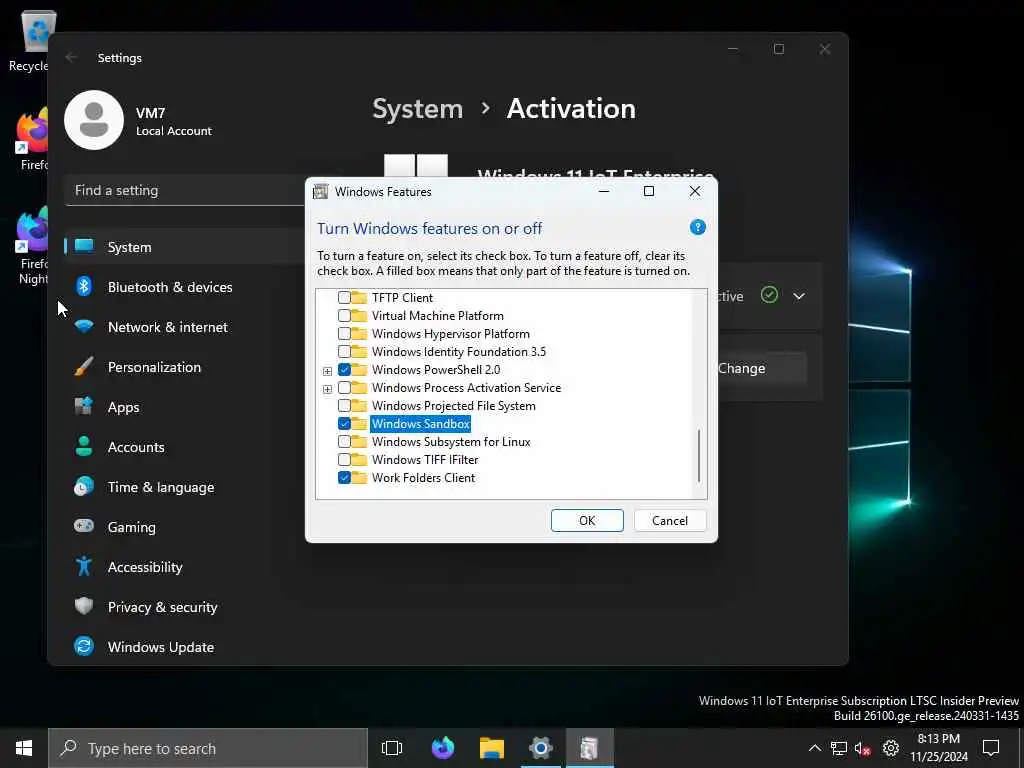The width and height of the screenshot is (1024, 768).
Task: Switch to Settings app on taskbar
Action: click(x=541, y=748)
